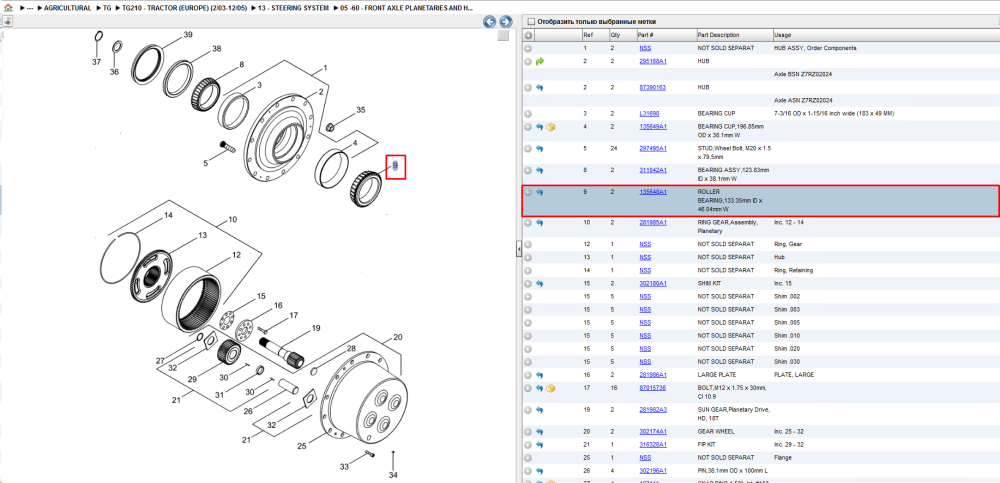Open NSS link in HUB ASSY row
The height and width of the screenshot is (483, 1000).
click(645, 48)
